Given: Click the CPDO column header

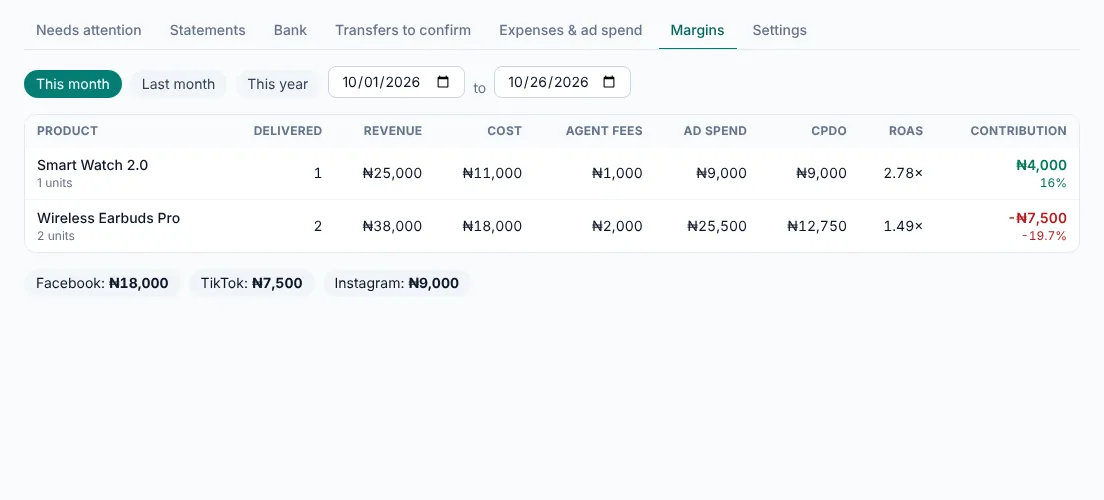Looking at the screenshot, I should (829, 131).
